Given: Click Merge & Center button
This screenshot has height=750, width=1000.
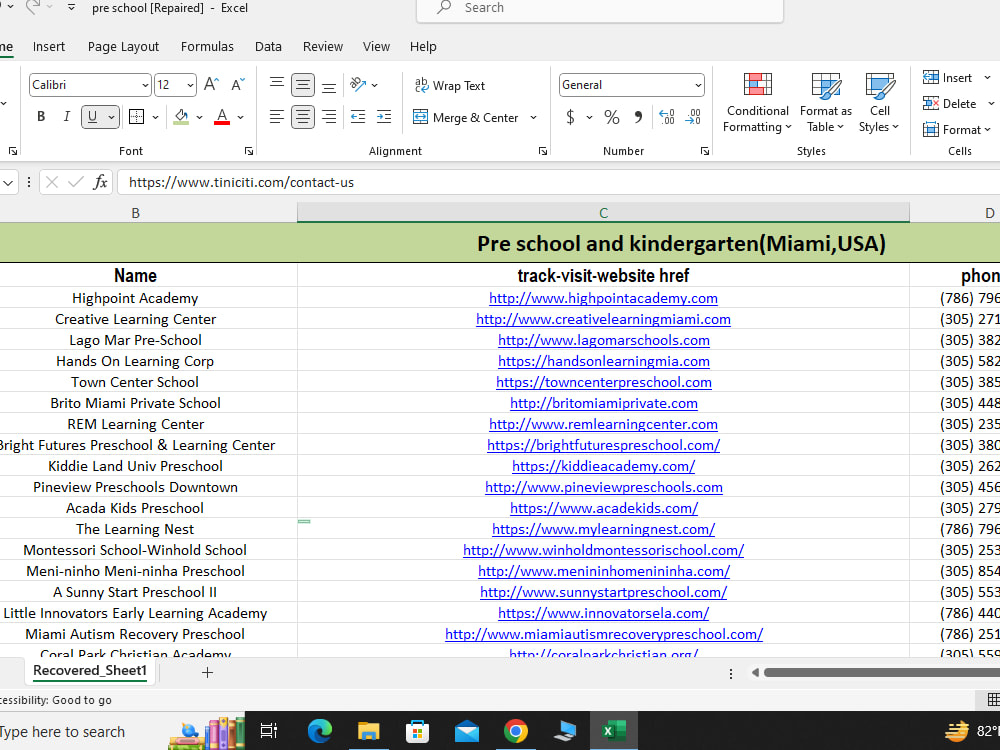Looking at the screenshot, I should pyautogui.click(x=466, y=117).
